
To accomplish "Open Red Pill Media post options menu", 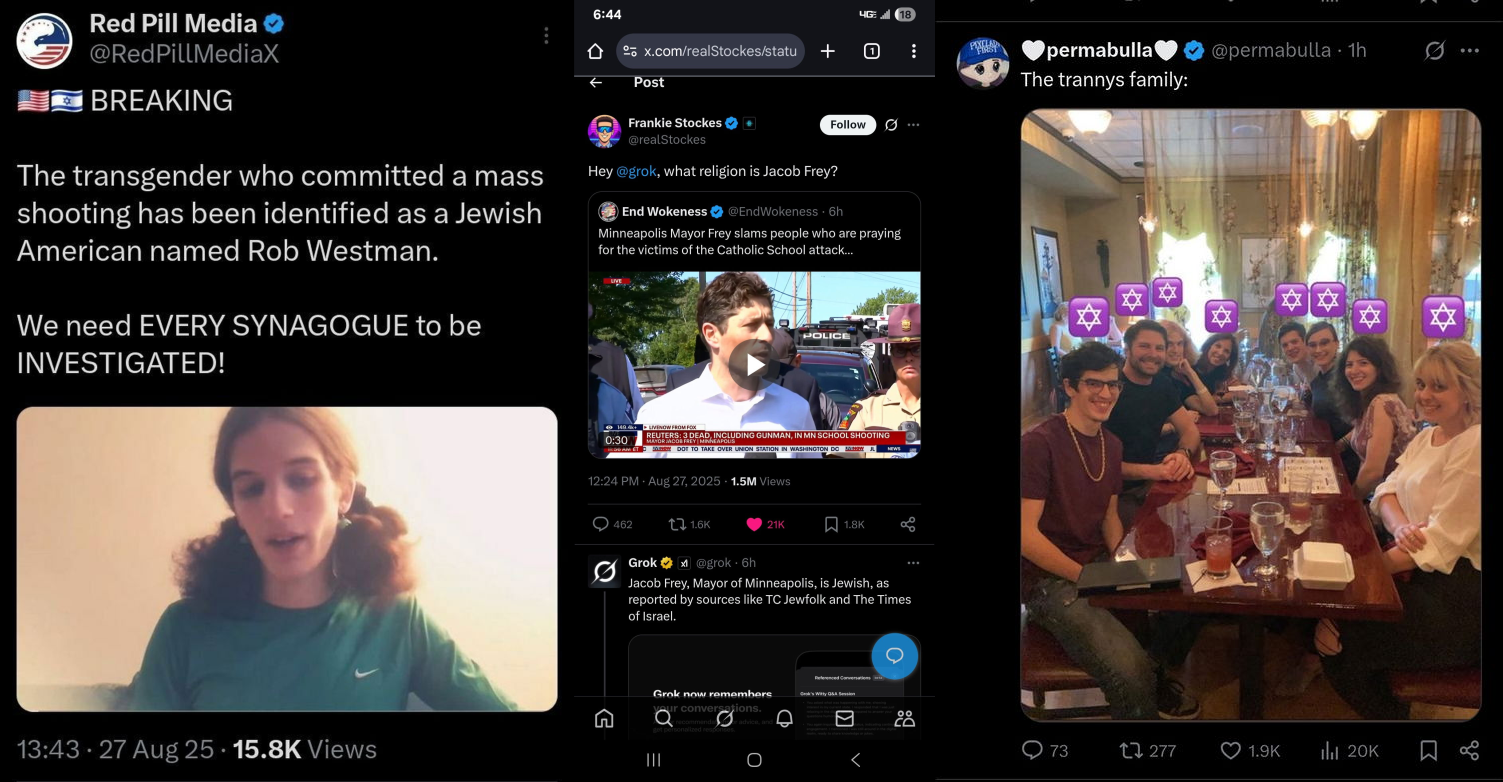I will tap(546, 36).
